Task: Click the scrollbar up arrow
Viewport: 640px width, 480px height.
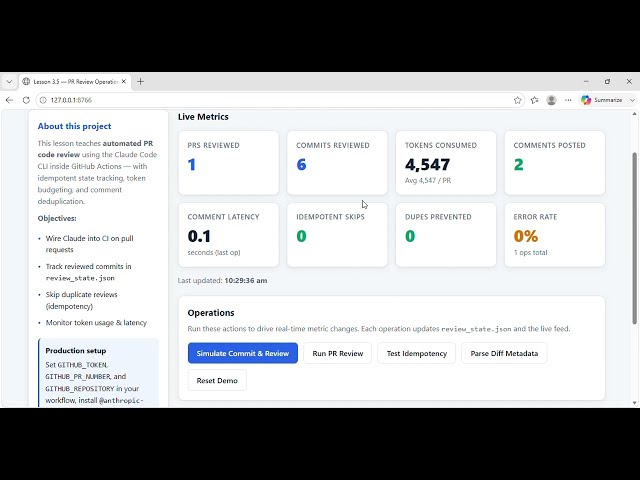Action: [x=634, y=114]
